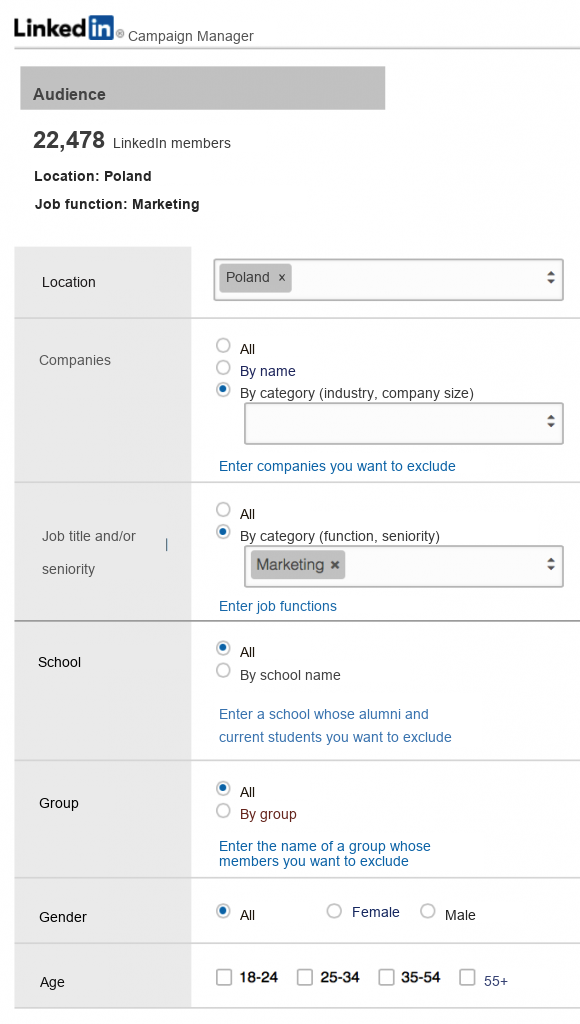Select Female gender radio button
The width and height of the screenshot is (580, 1024).
[x=334, y=910]
